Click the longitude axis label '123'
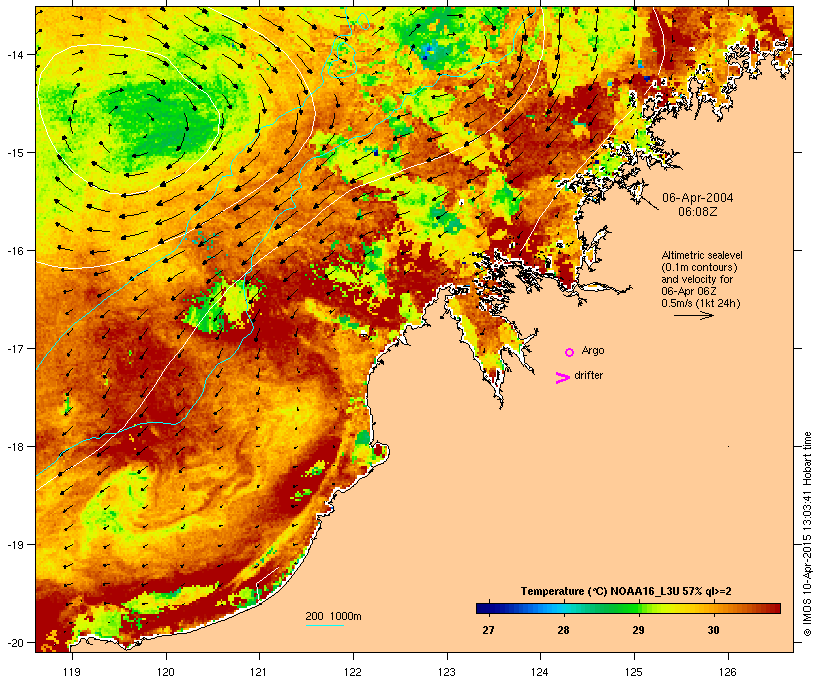The width and height of the screenshot is (820, 680). pyautogui.click(x=447, y=672)
